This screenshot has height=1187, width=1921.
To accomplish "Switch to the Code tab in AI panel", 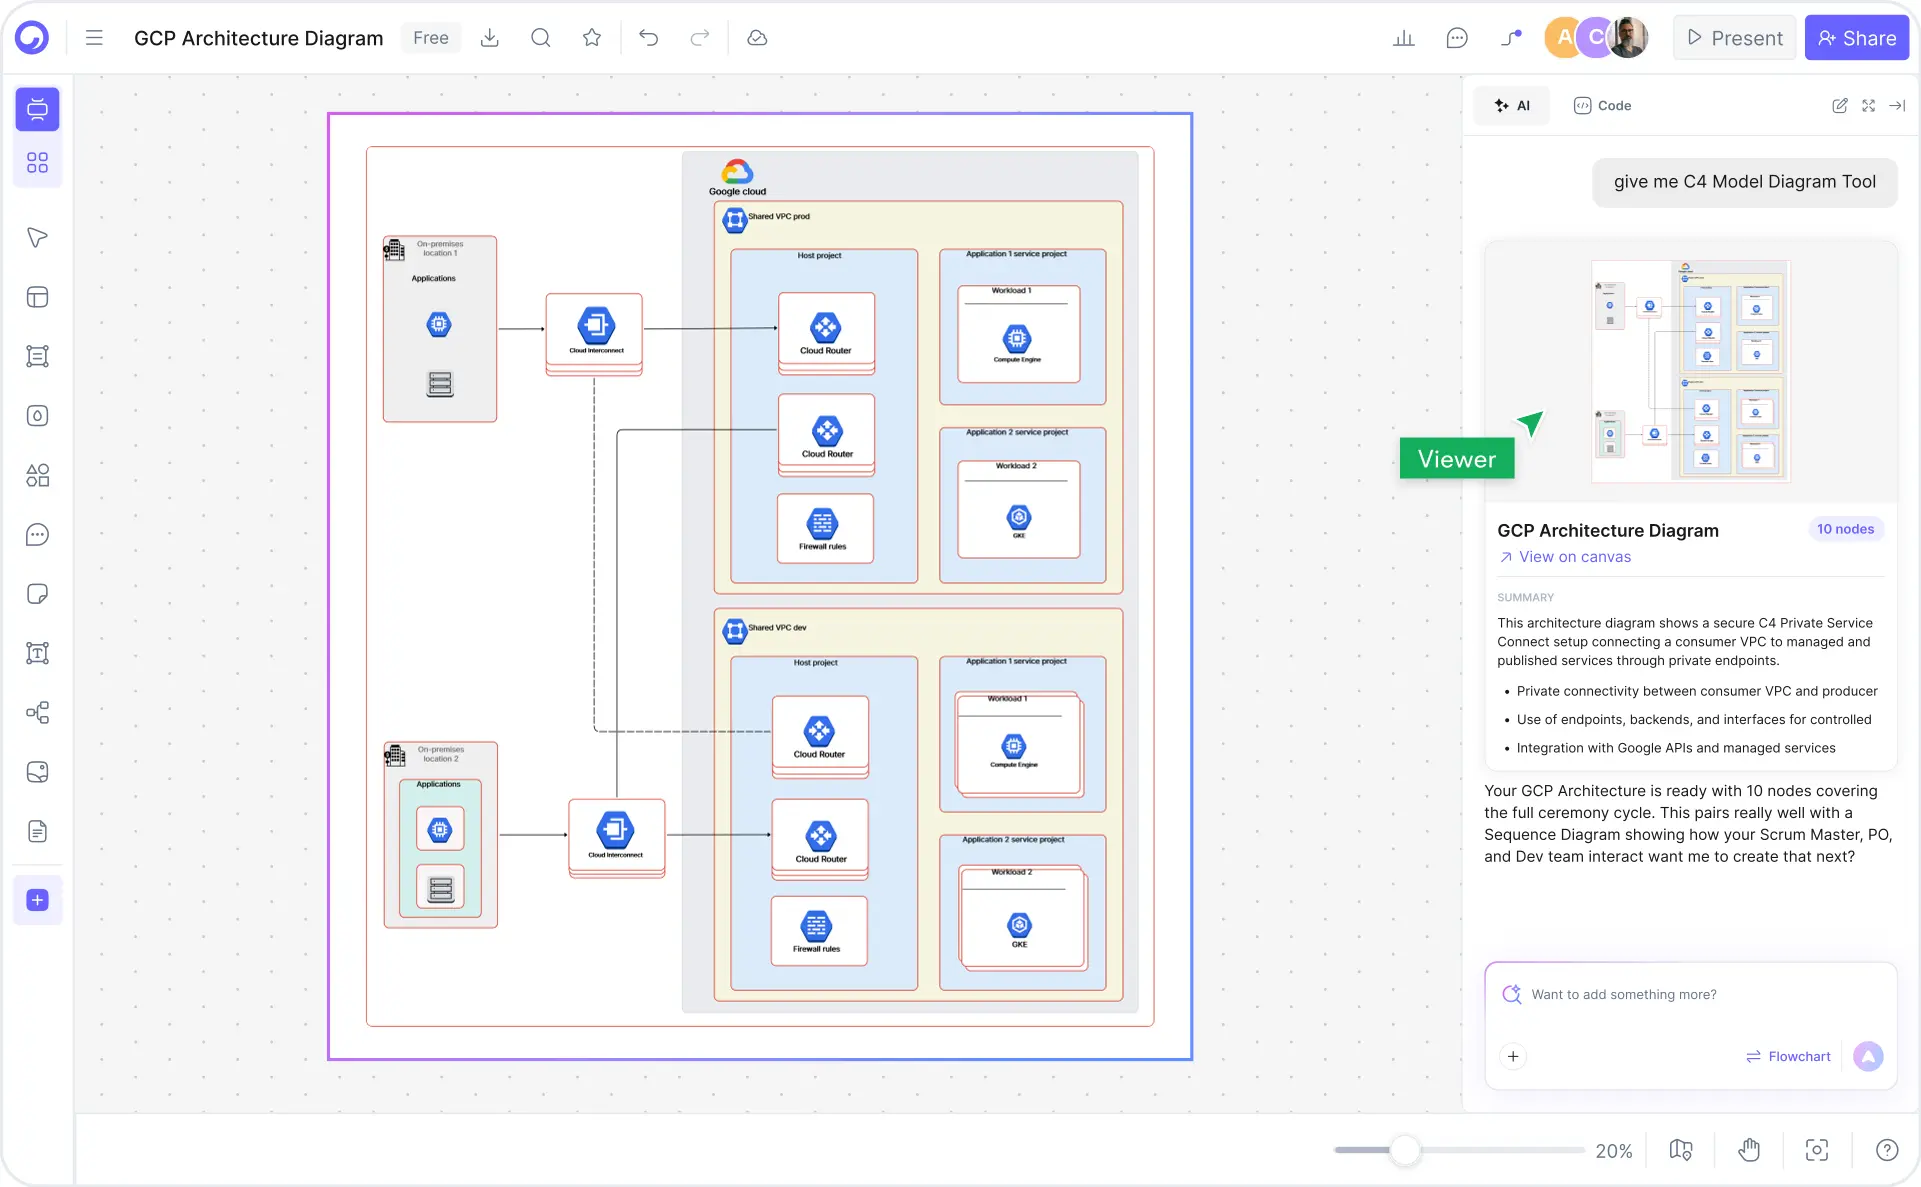I will 1602,105.
